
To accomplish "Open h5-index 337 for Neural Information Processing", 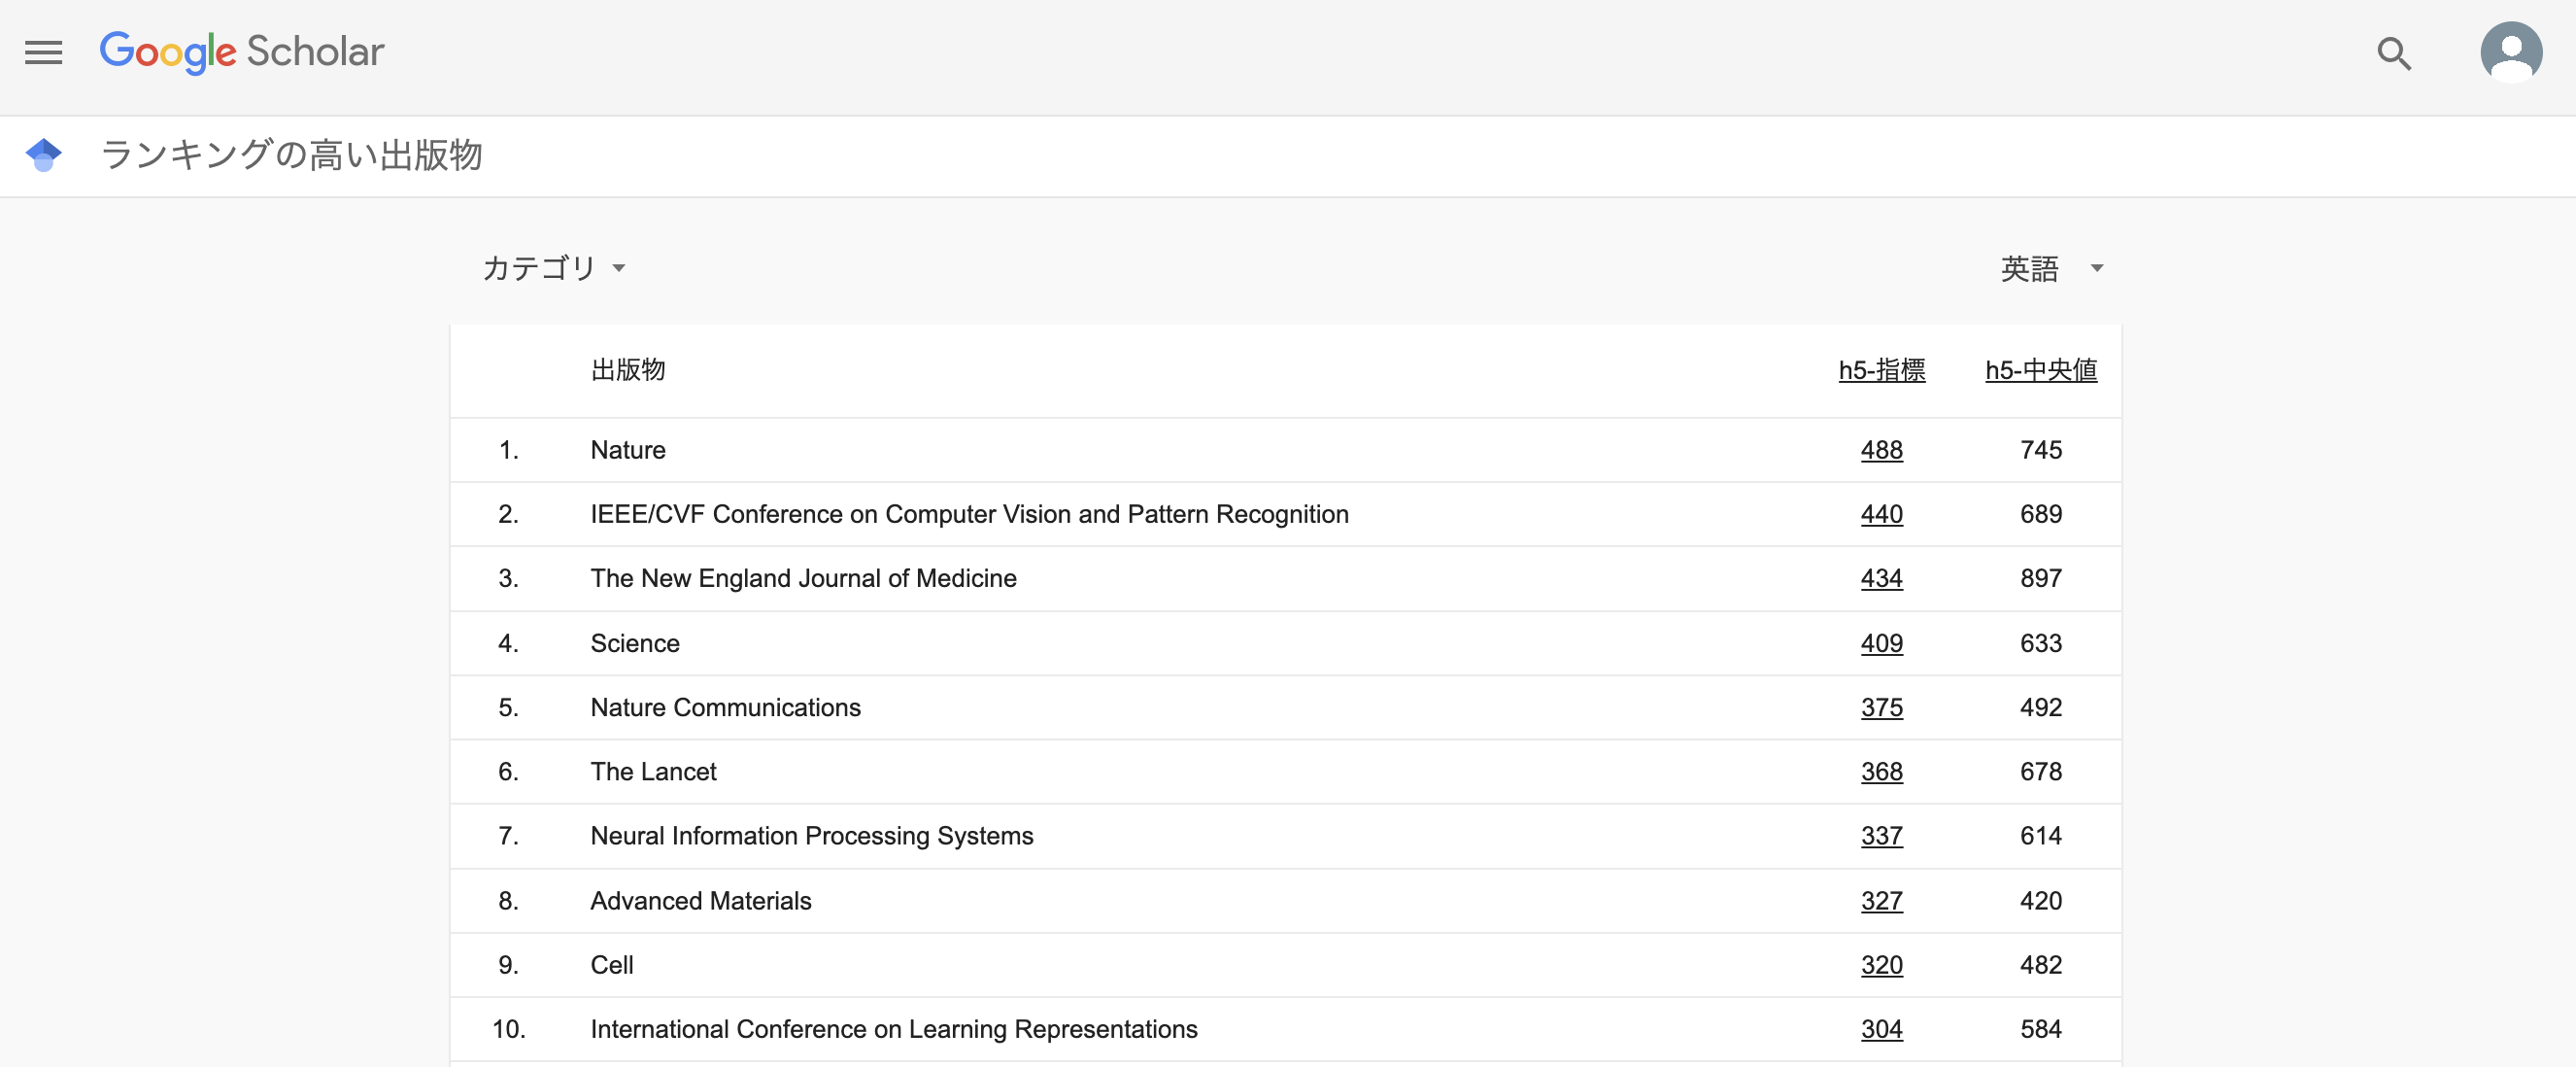I will pyautogui.click(x=1881, y=835).
